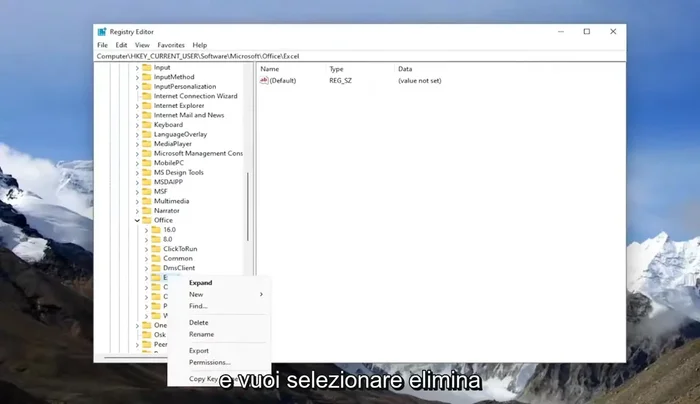The width and height of the screenshot is (700, 404).
Task: Select the ClickToRun folder icon
Action: [156, 249]
